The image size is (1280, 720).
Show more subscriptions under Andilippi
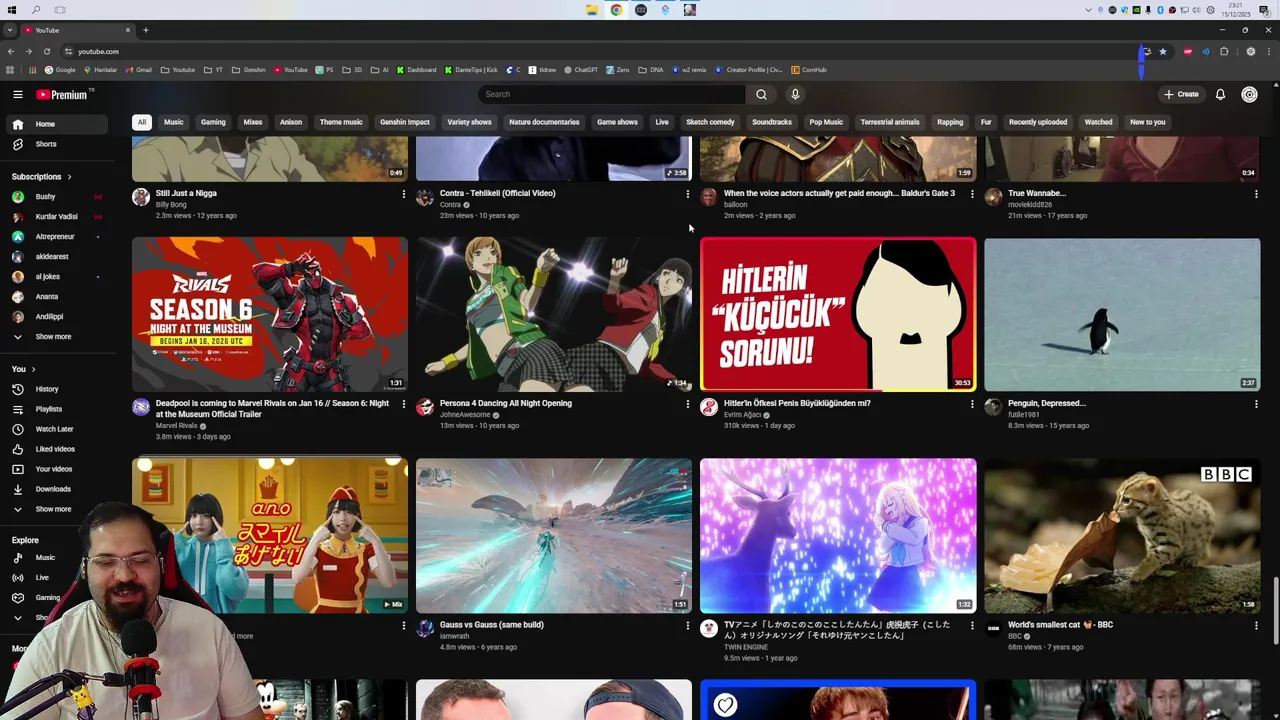click(55, 337)
